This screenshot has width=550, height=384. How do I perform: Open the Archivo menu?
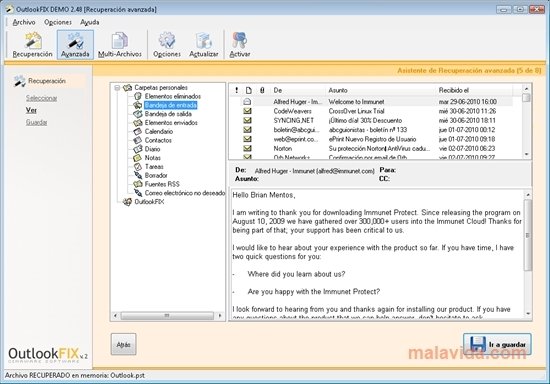pos(24,22)
